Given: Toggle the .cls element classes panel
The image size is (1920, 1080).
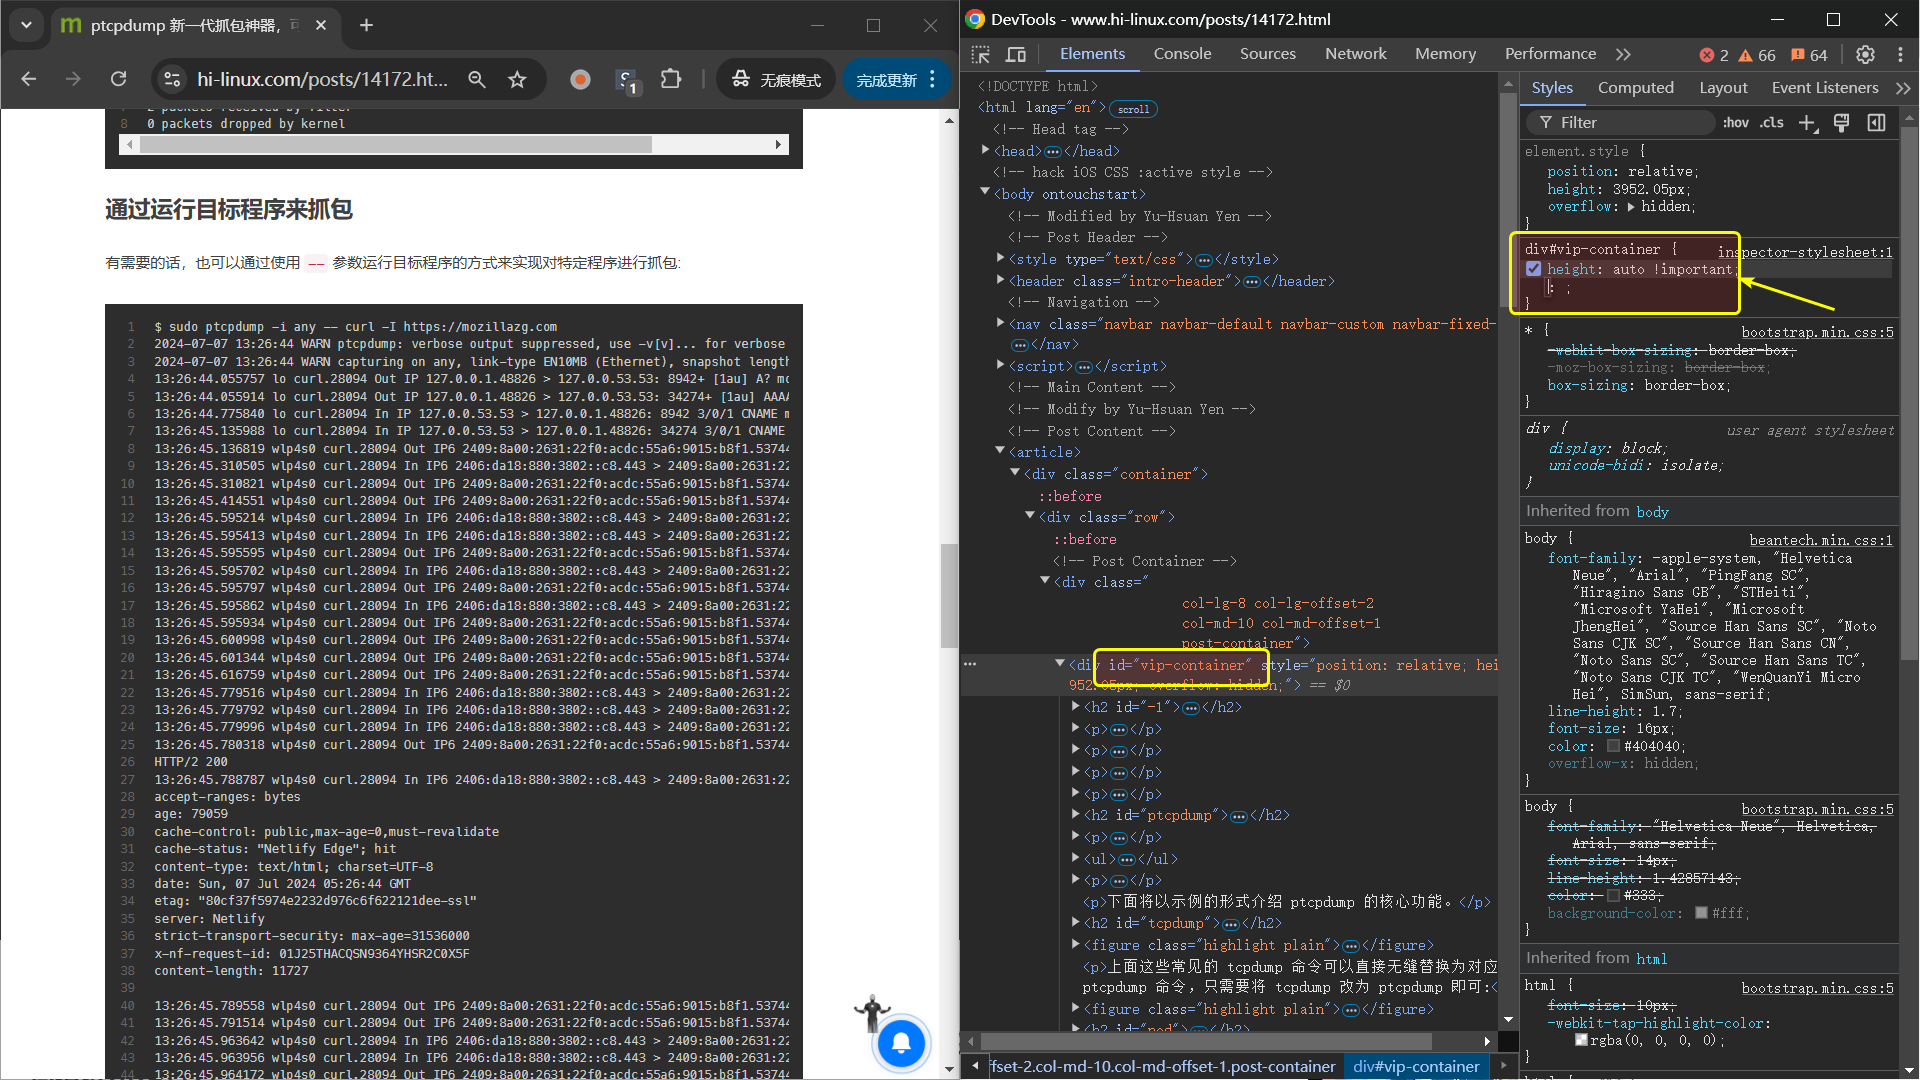Looking at the screenshot, I should [x=1772, y=122].
